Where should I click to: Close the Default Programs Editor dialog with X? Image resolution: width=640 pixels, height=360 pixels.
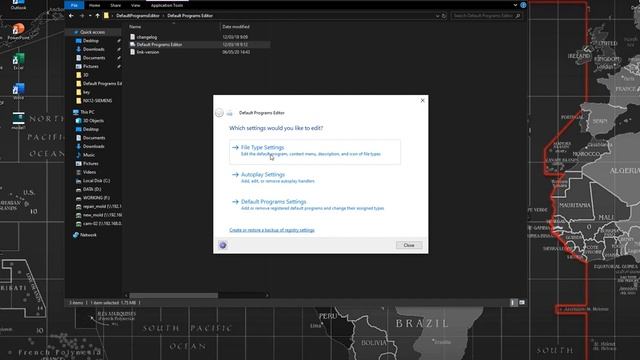click(x=422, y=100)
